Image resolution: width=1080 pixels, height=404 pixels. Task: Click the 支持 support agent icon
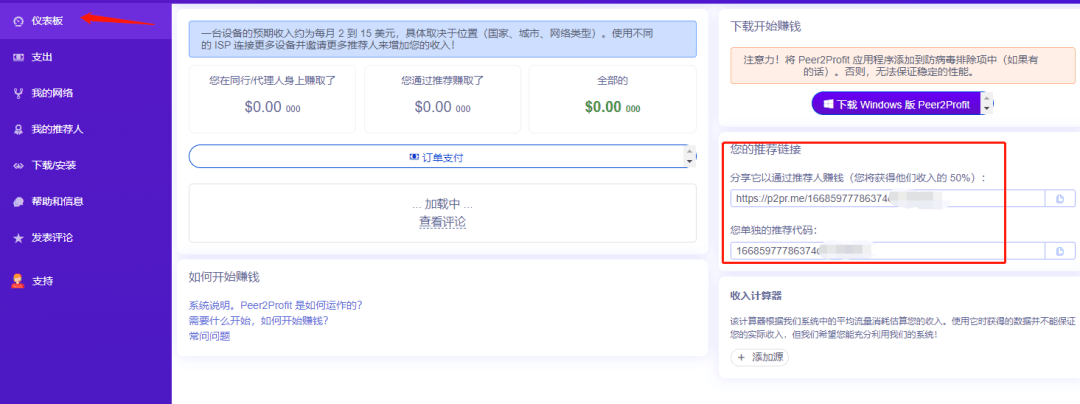[x=18, y=280]
